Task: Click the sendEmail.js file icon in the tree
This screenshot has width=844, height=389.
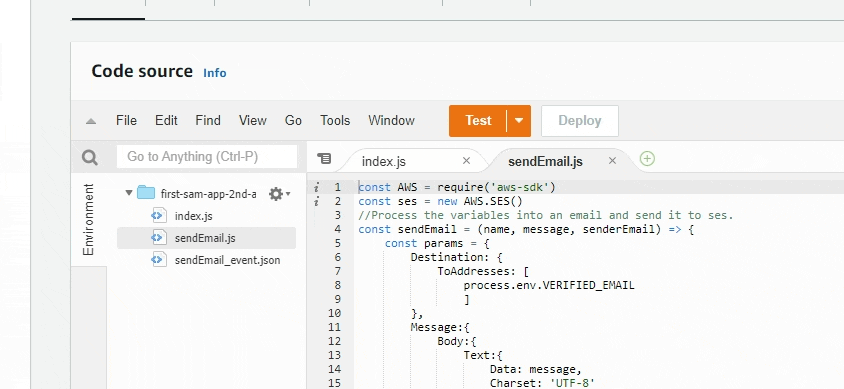Action: [x=158, y=238]
